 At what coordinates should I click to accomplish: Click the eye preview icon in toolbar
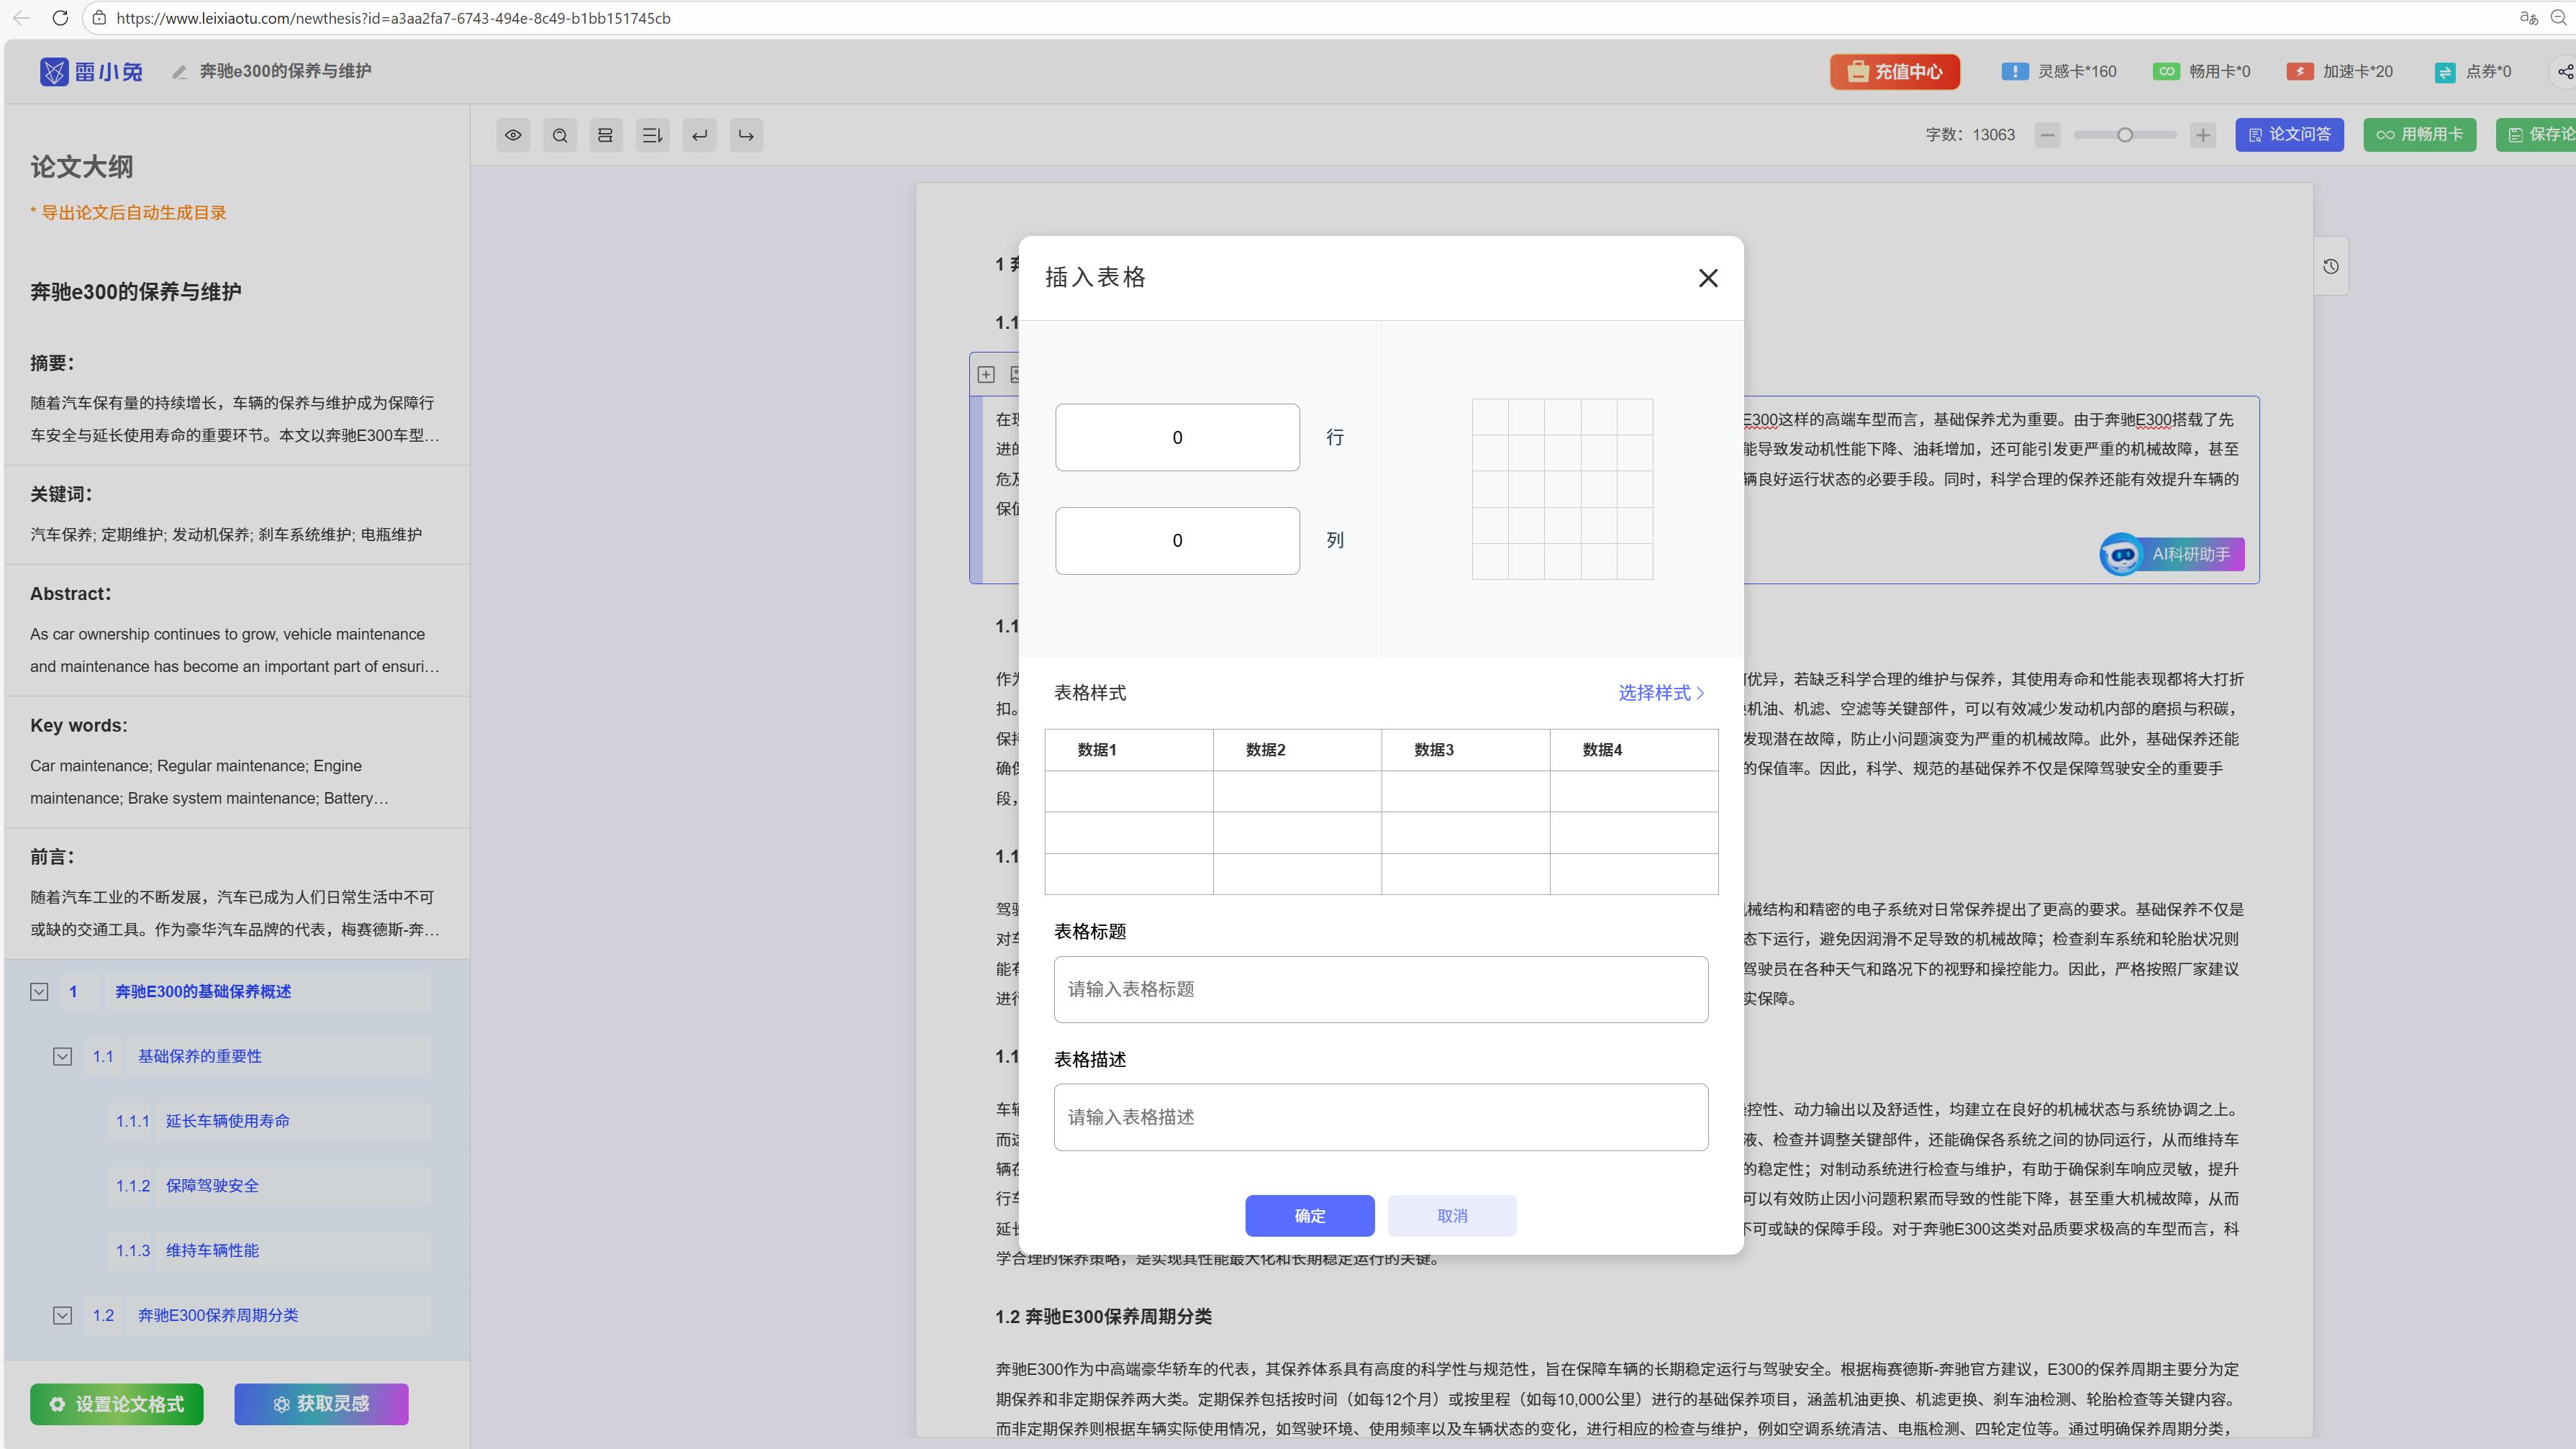tap(513, 135)
